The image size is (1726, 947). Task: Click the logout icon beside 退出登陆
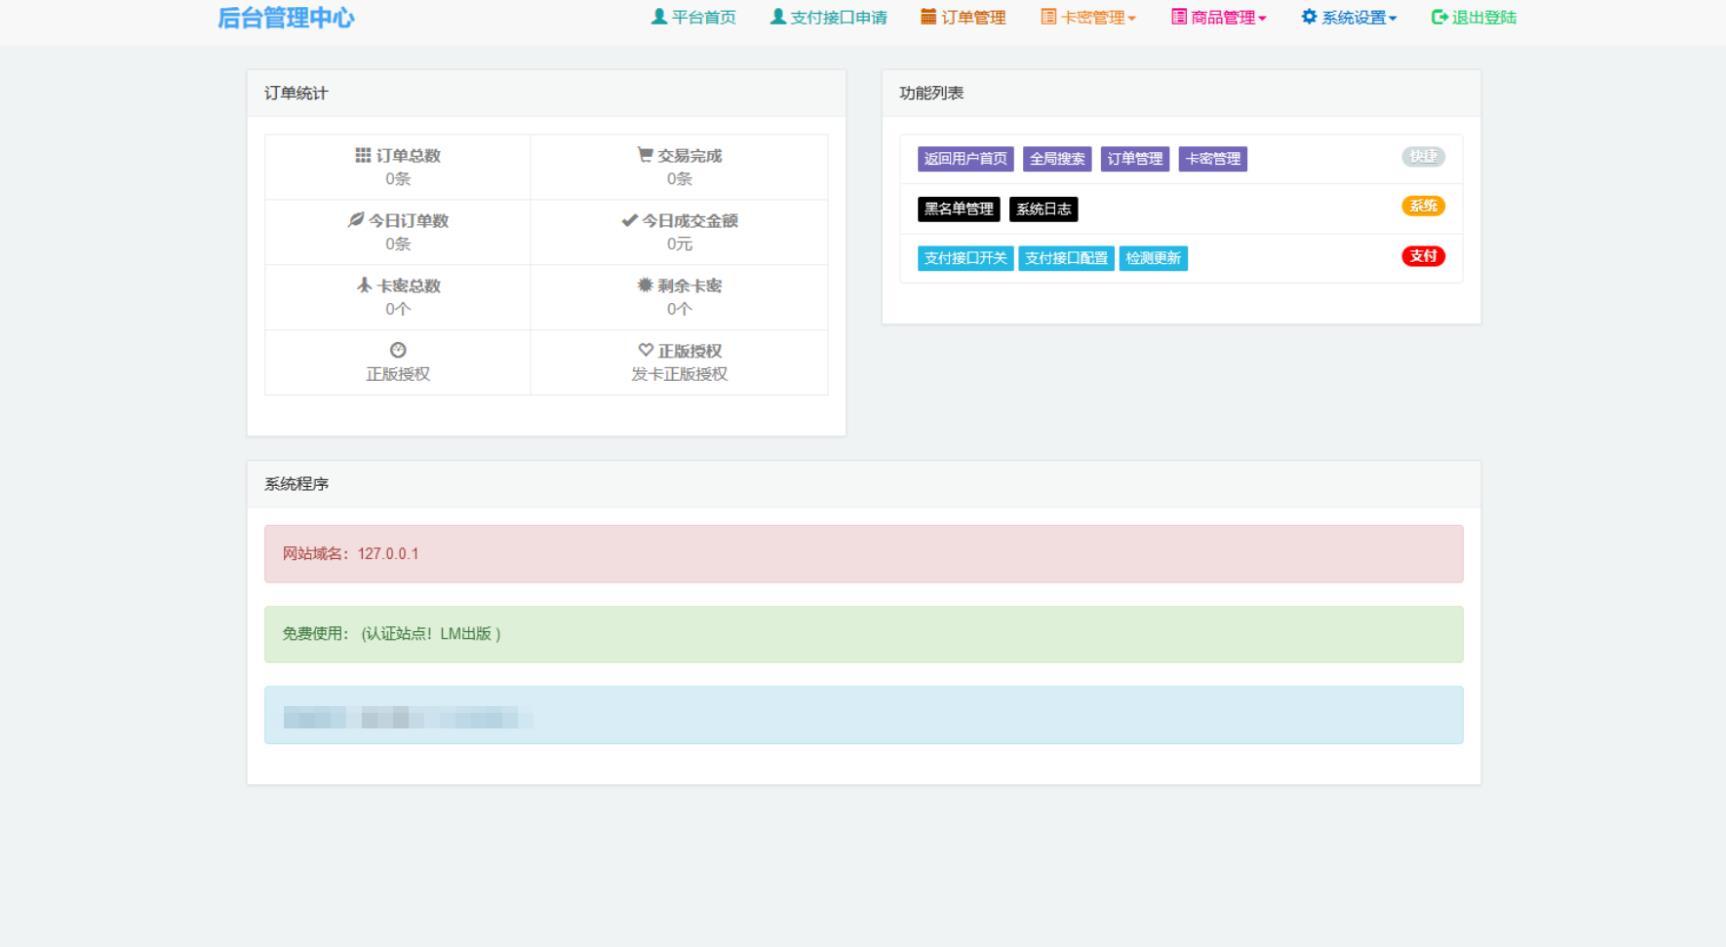1440,17
